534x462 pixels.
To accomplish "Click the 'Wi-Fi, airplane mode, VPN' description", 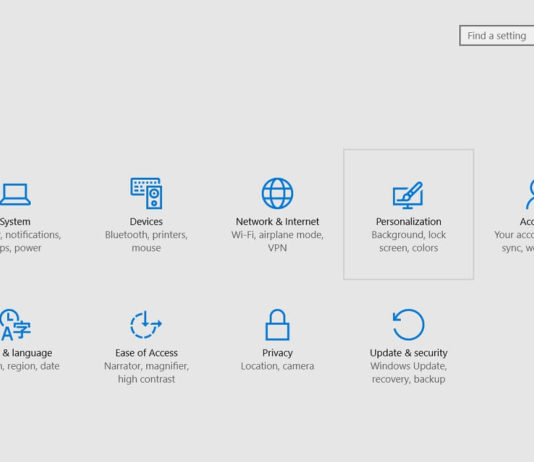I will (277, 241).
